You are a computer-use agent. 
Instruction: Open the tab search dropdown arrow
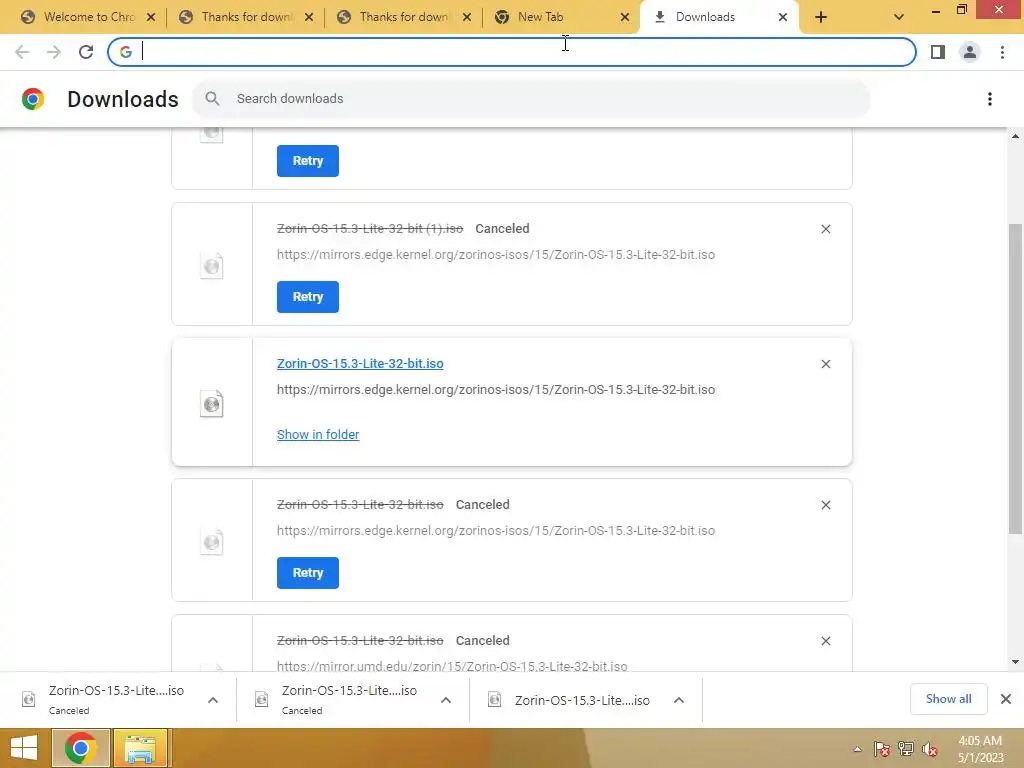click(899, 18)
